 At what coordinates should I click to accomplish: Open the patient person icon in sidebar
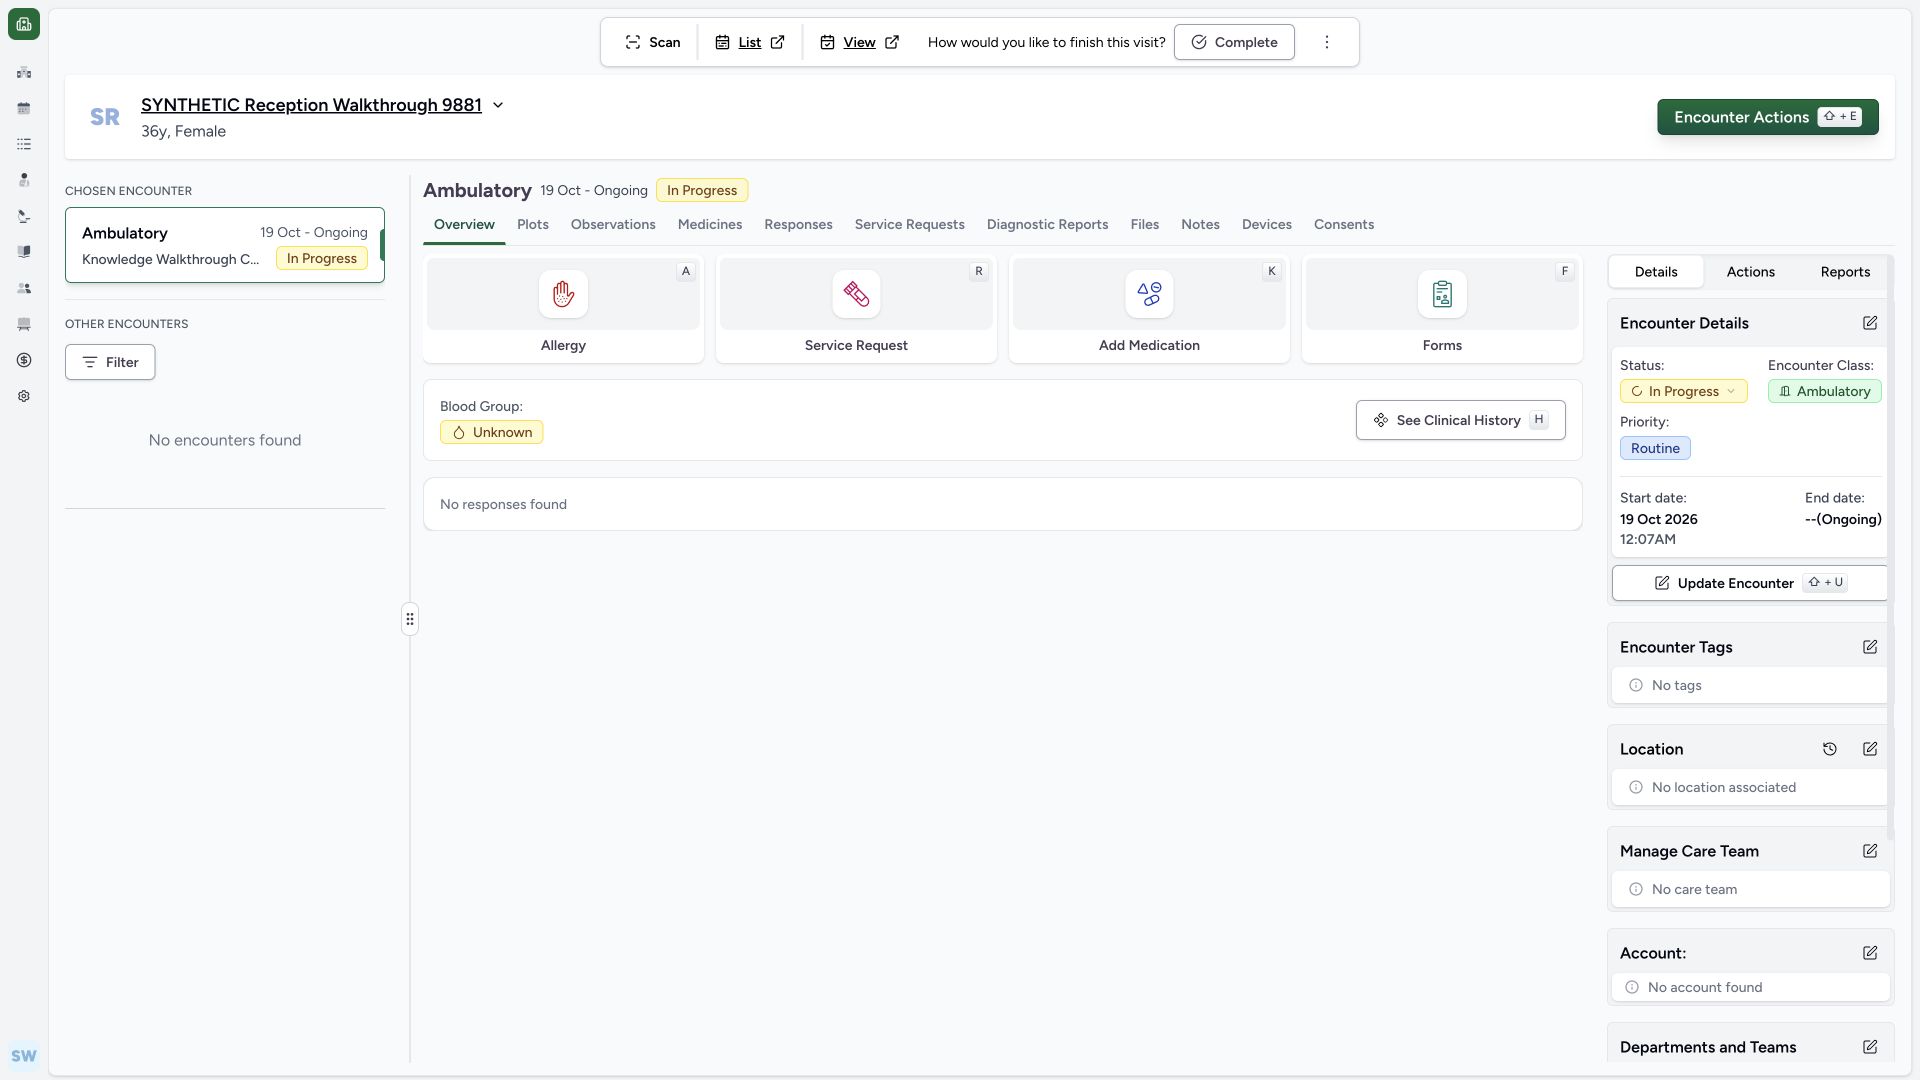pos(24,180)
